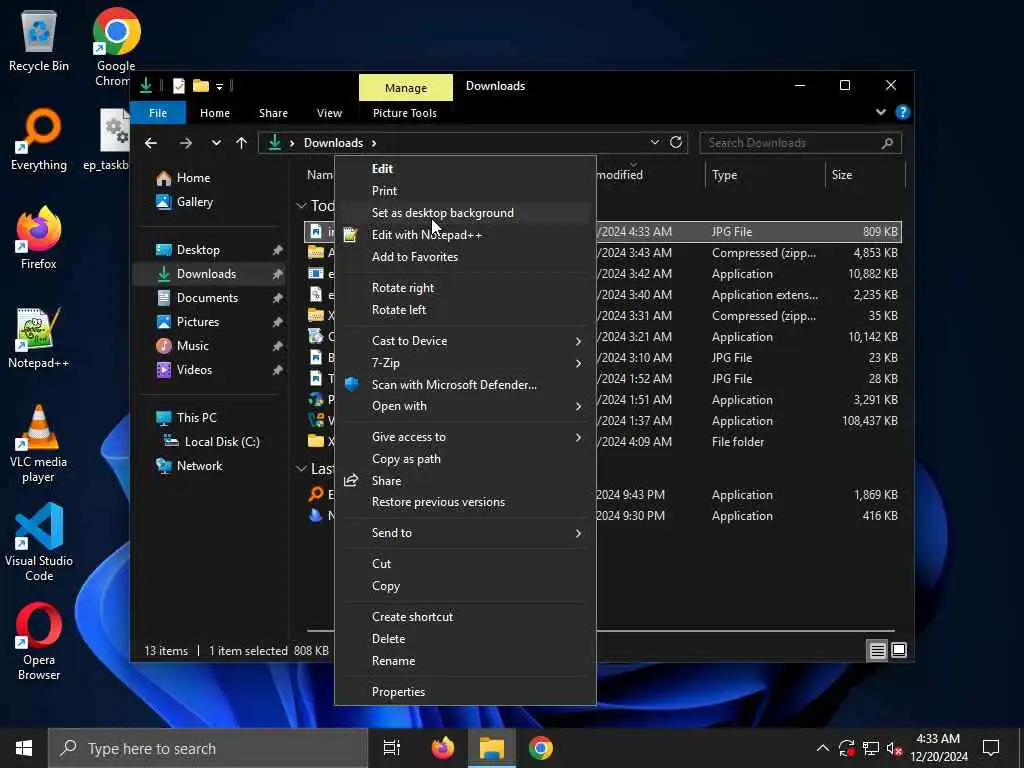Open Chrome from the taskbar
Screen dimensions: 1024x768
(x=541, y=748)
